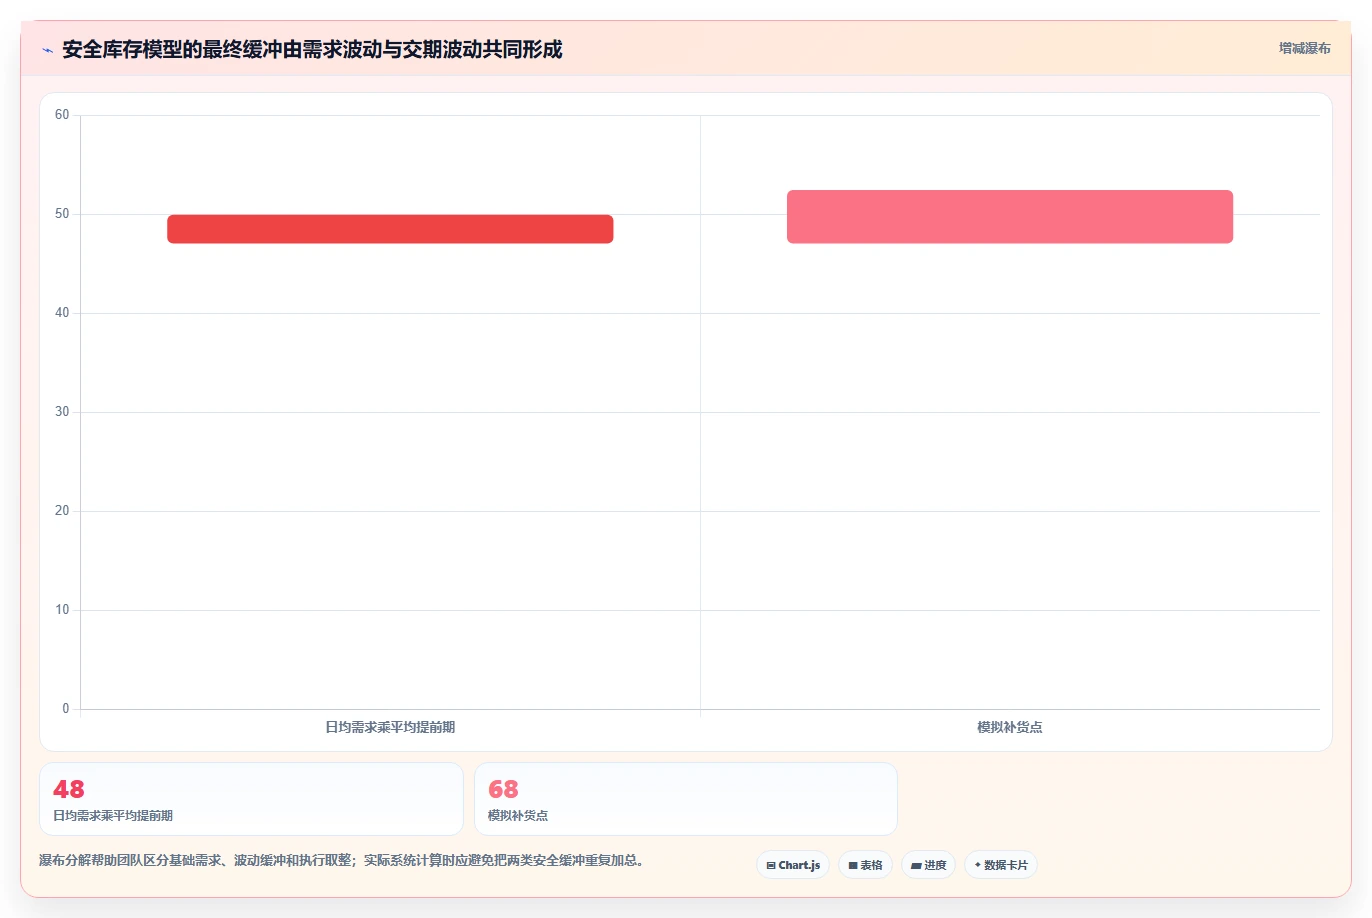Image resolution: width=1372 pixels, height=918 pixels.
Task: Click the y-axis tick value 30
Action: click(62, 412)
